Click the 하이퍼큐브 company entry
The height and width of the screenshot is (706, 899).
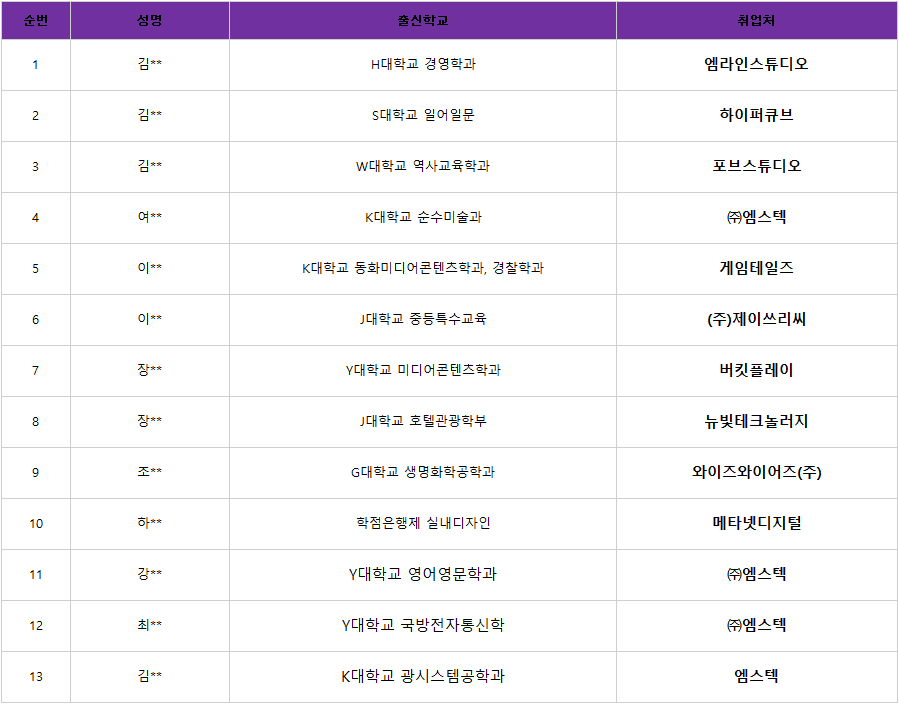click(756, 115)
